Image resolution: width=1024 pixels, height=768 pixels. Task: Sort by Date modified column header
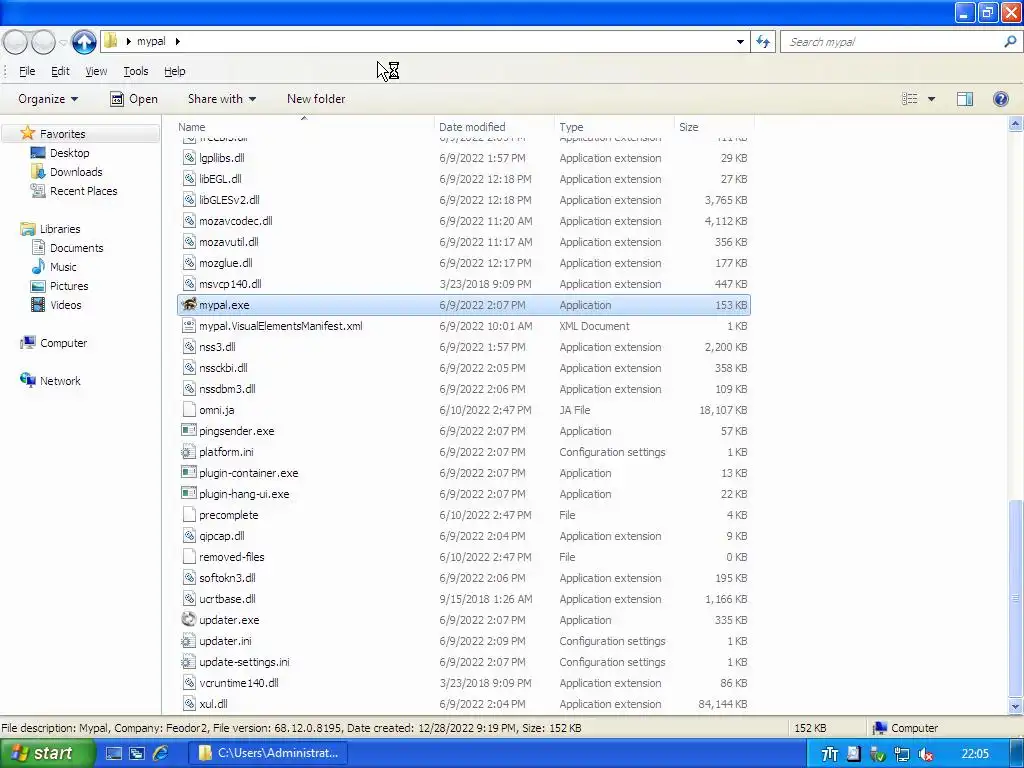pyautogui.click(x=494, y=127)
